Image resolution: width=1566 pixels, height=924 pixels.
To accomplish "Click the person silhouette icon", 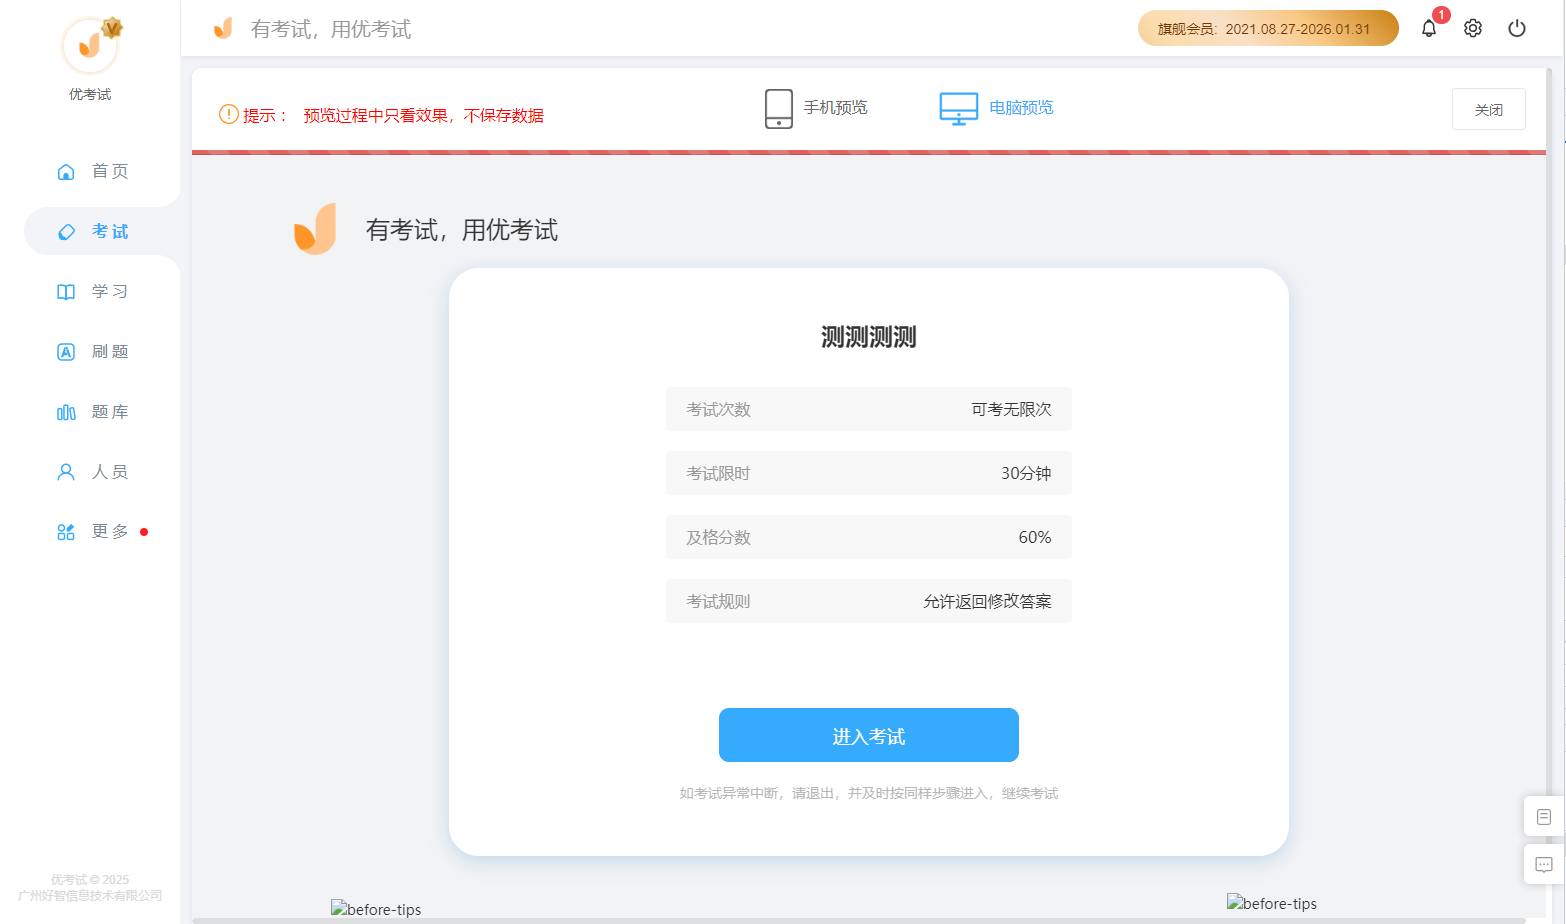I will pos(66,472).
